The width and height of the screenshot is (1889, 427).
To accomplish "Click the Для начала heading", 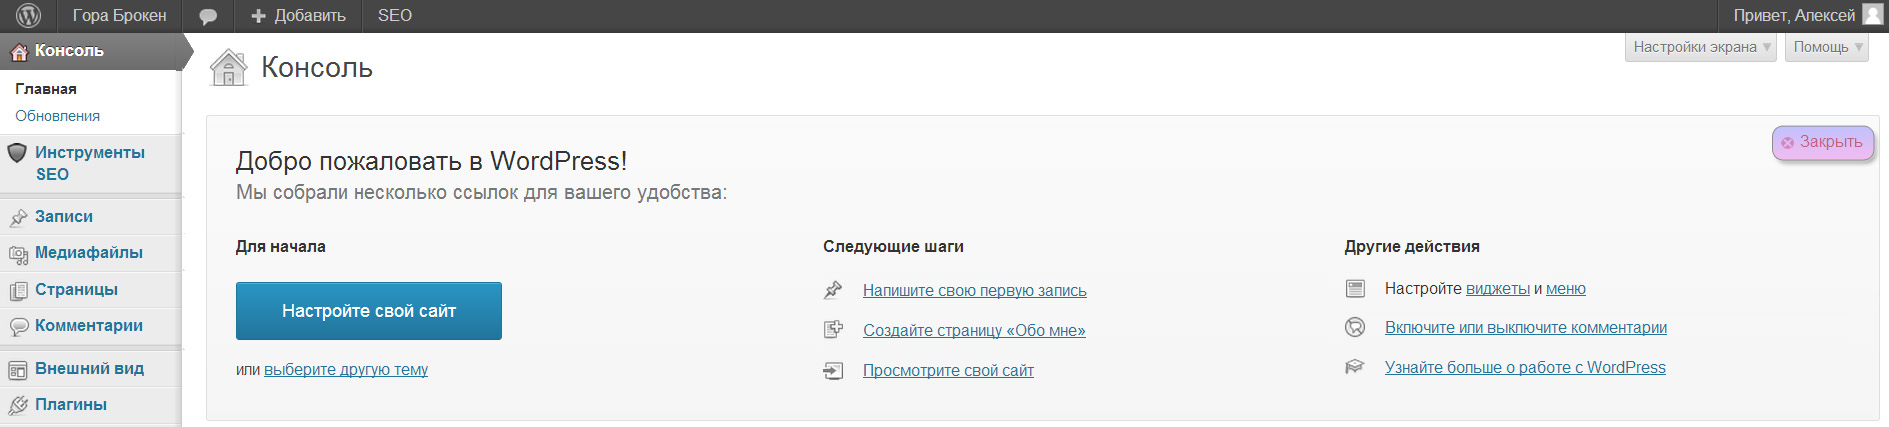I will (x=281, y=247).
